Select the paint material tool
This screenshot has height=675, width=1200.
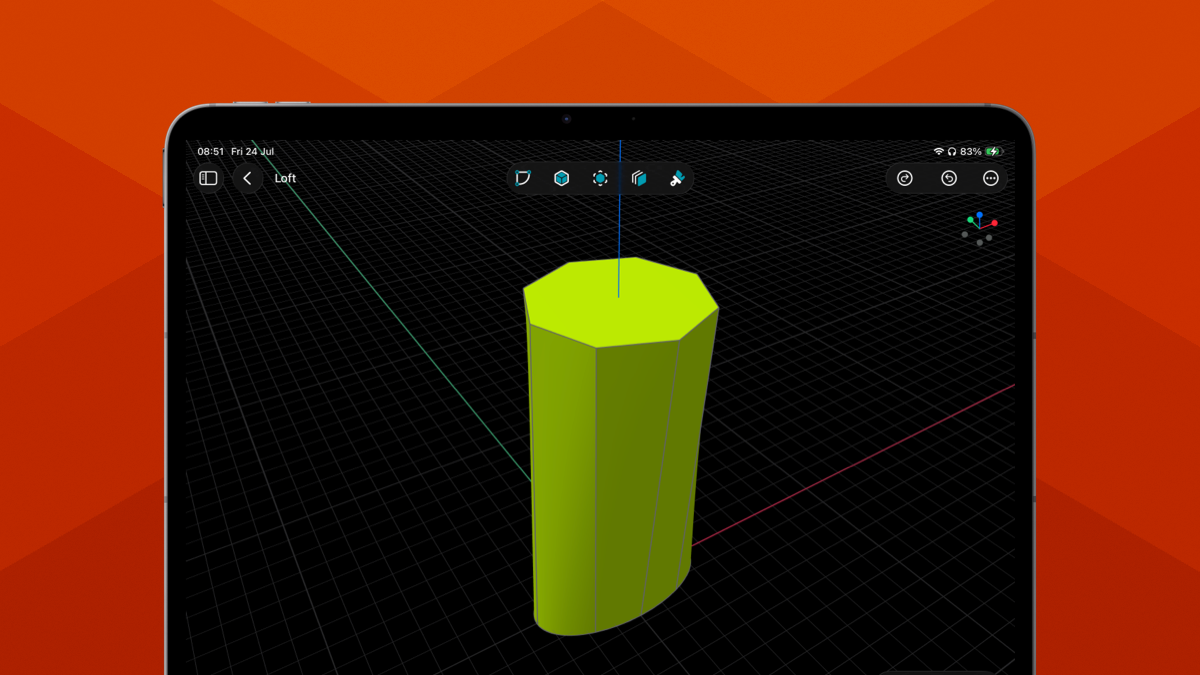click(x=677, y=178)
